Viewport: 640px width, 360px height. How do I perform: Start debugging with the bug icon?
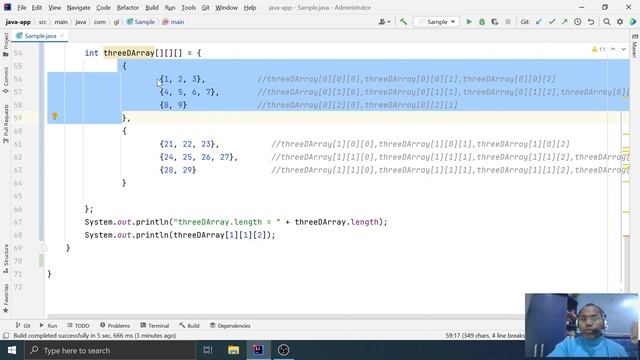(482, 22)
